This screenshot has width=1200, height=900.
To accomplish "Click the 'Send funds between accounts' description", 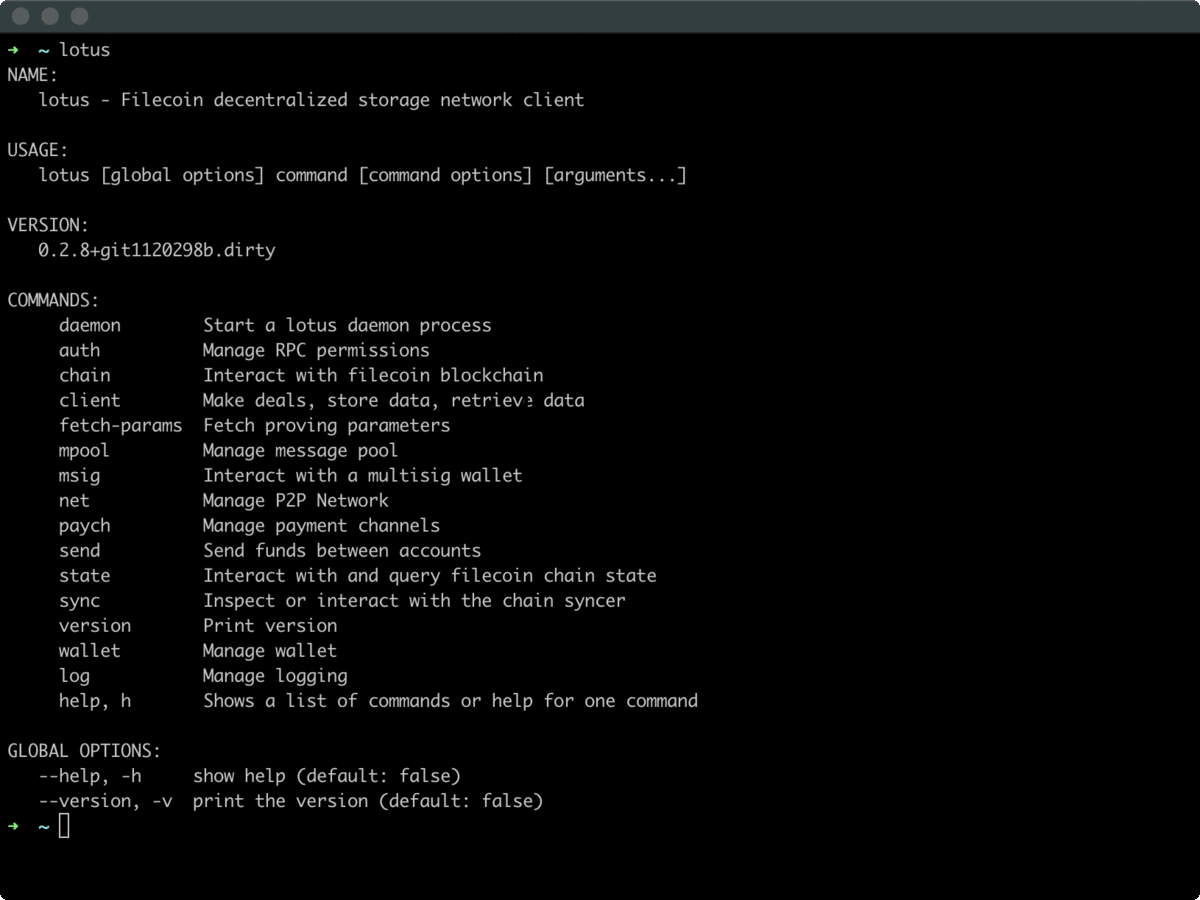I will (342, 550).
